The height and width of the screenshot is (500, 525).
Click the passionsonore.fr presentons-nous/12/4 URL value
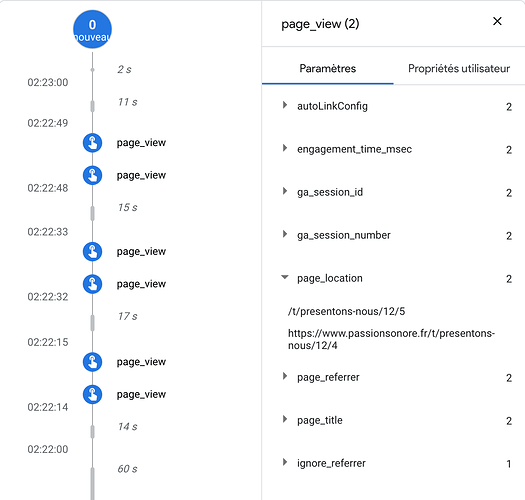point(391,339)
